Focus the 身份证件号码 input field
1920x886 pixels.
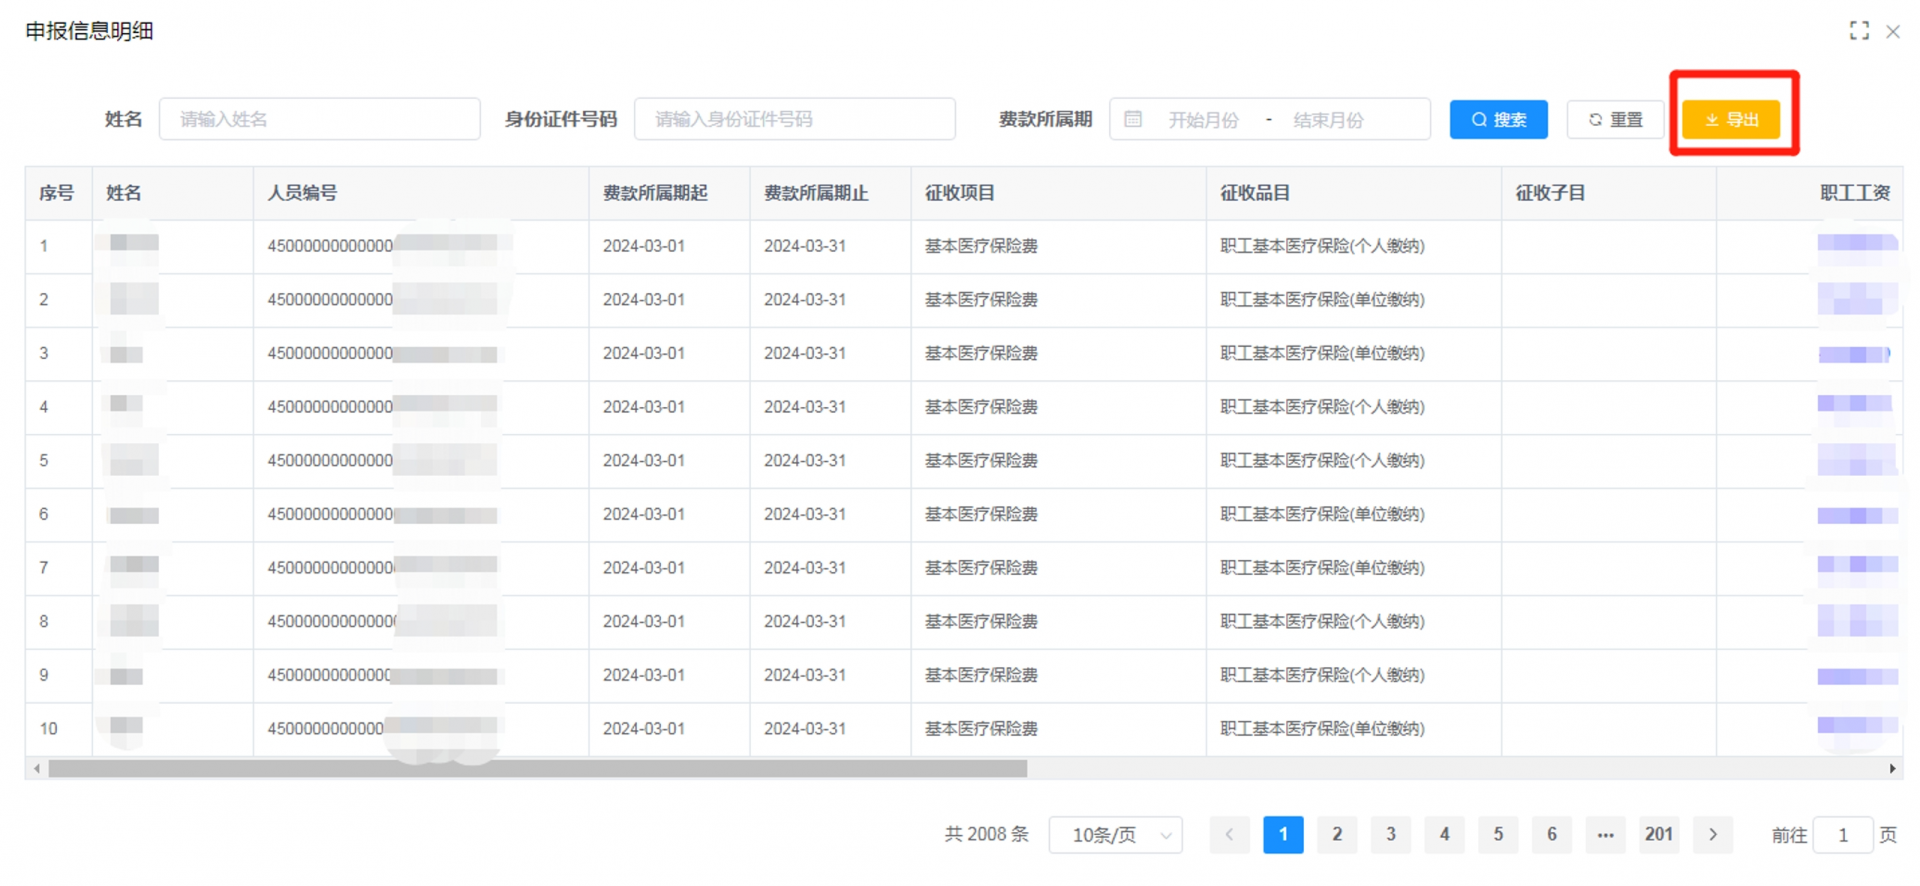794,120
